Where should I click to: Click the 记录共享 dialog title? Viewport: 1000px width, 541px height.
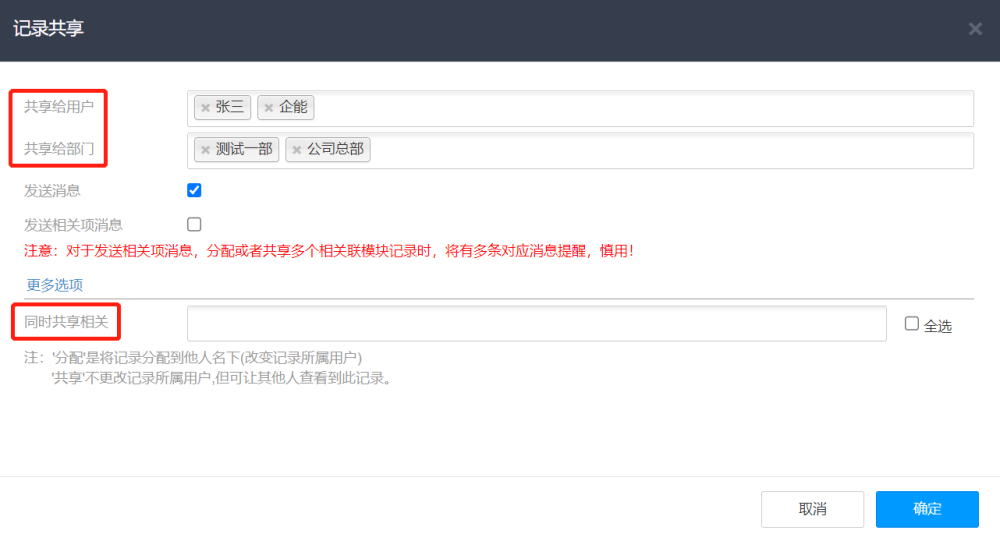[x=48, y=29]
